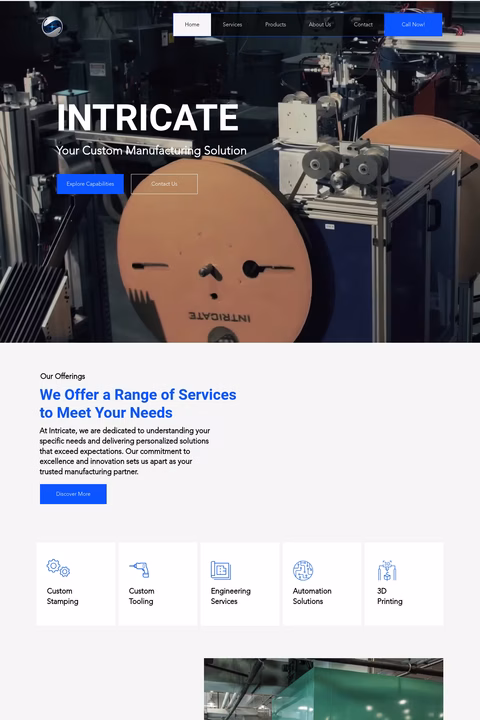
Task: Click the Custom Stamping gears icon
Action: point(58,568)
